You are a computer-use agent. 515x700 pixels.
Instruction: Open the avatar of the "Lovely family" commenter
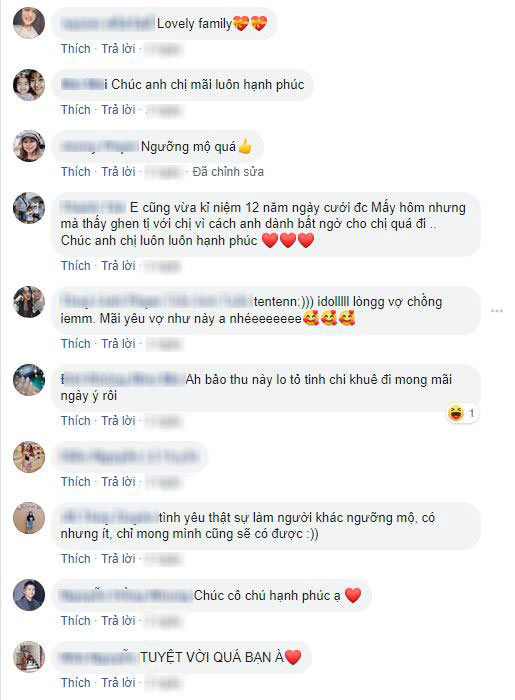[29, 23]
